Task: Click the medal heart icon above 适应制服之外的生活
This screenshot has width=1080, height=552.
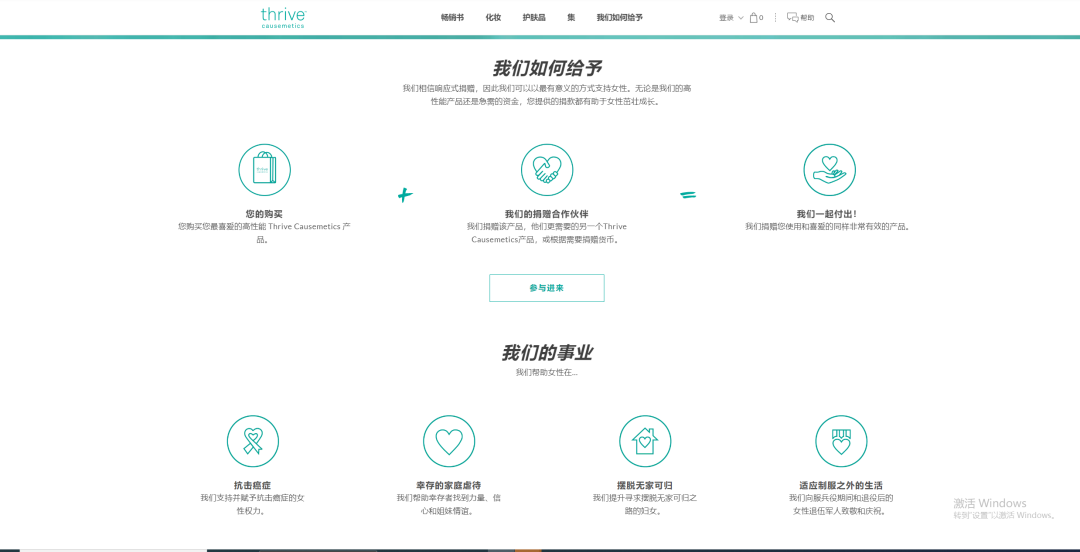Action: [841, 441]
